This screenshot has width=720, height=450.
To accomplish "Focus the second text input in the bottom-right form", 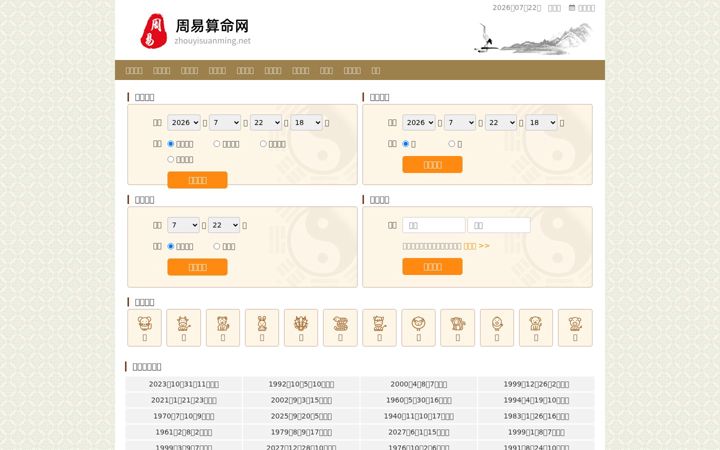I will pyautogui.click(x=499, y=225).
